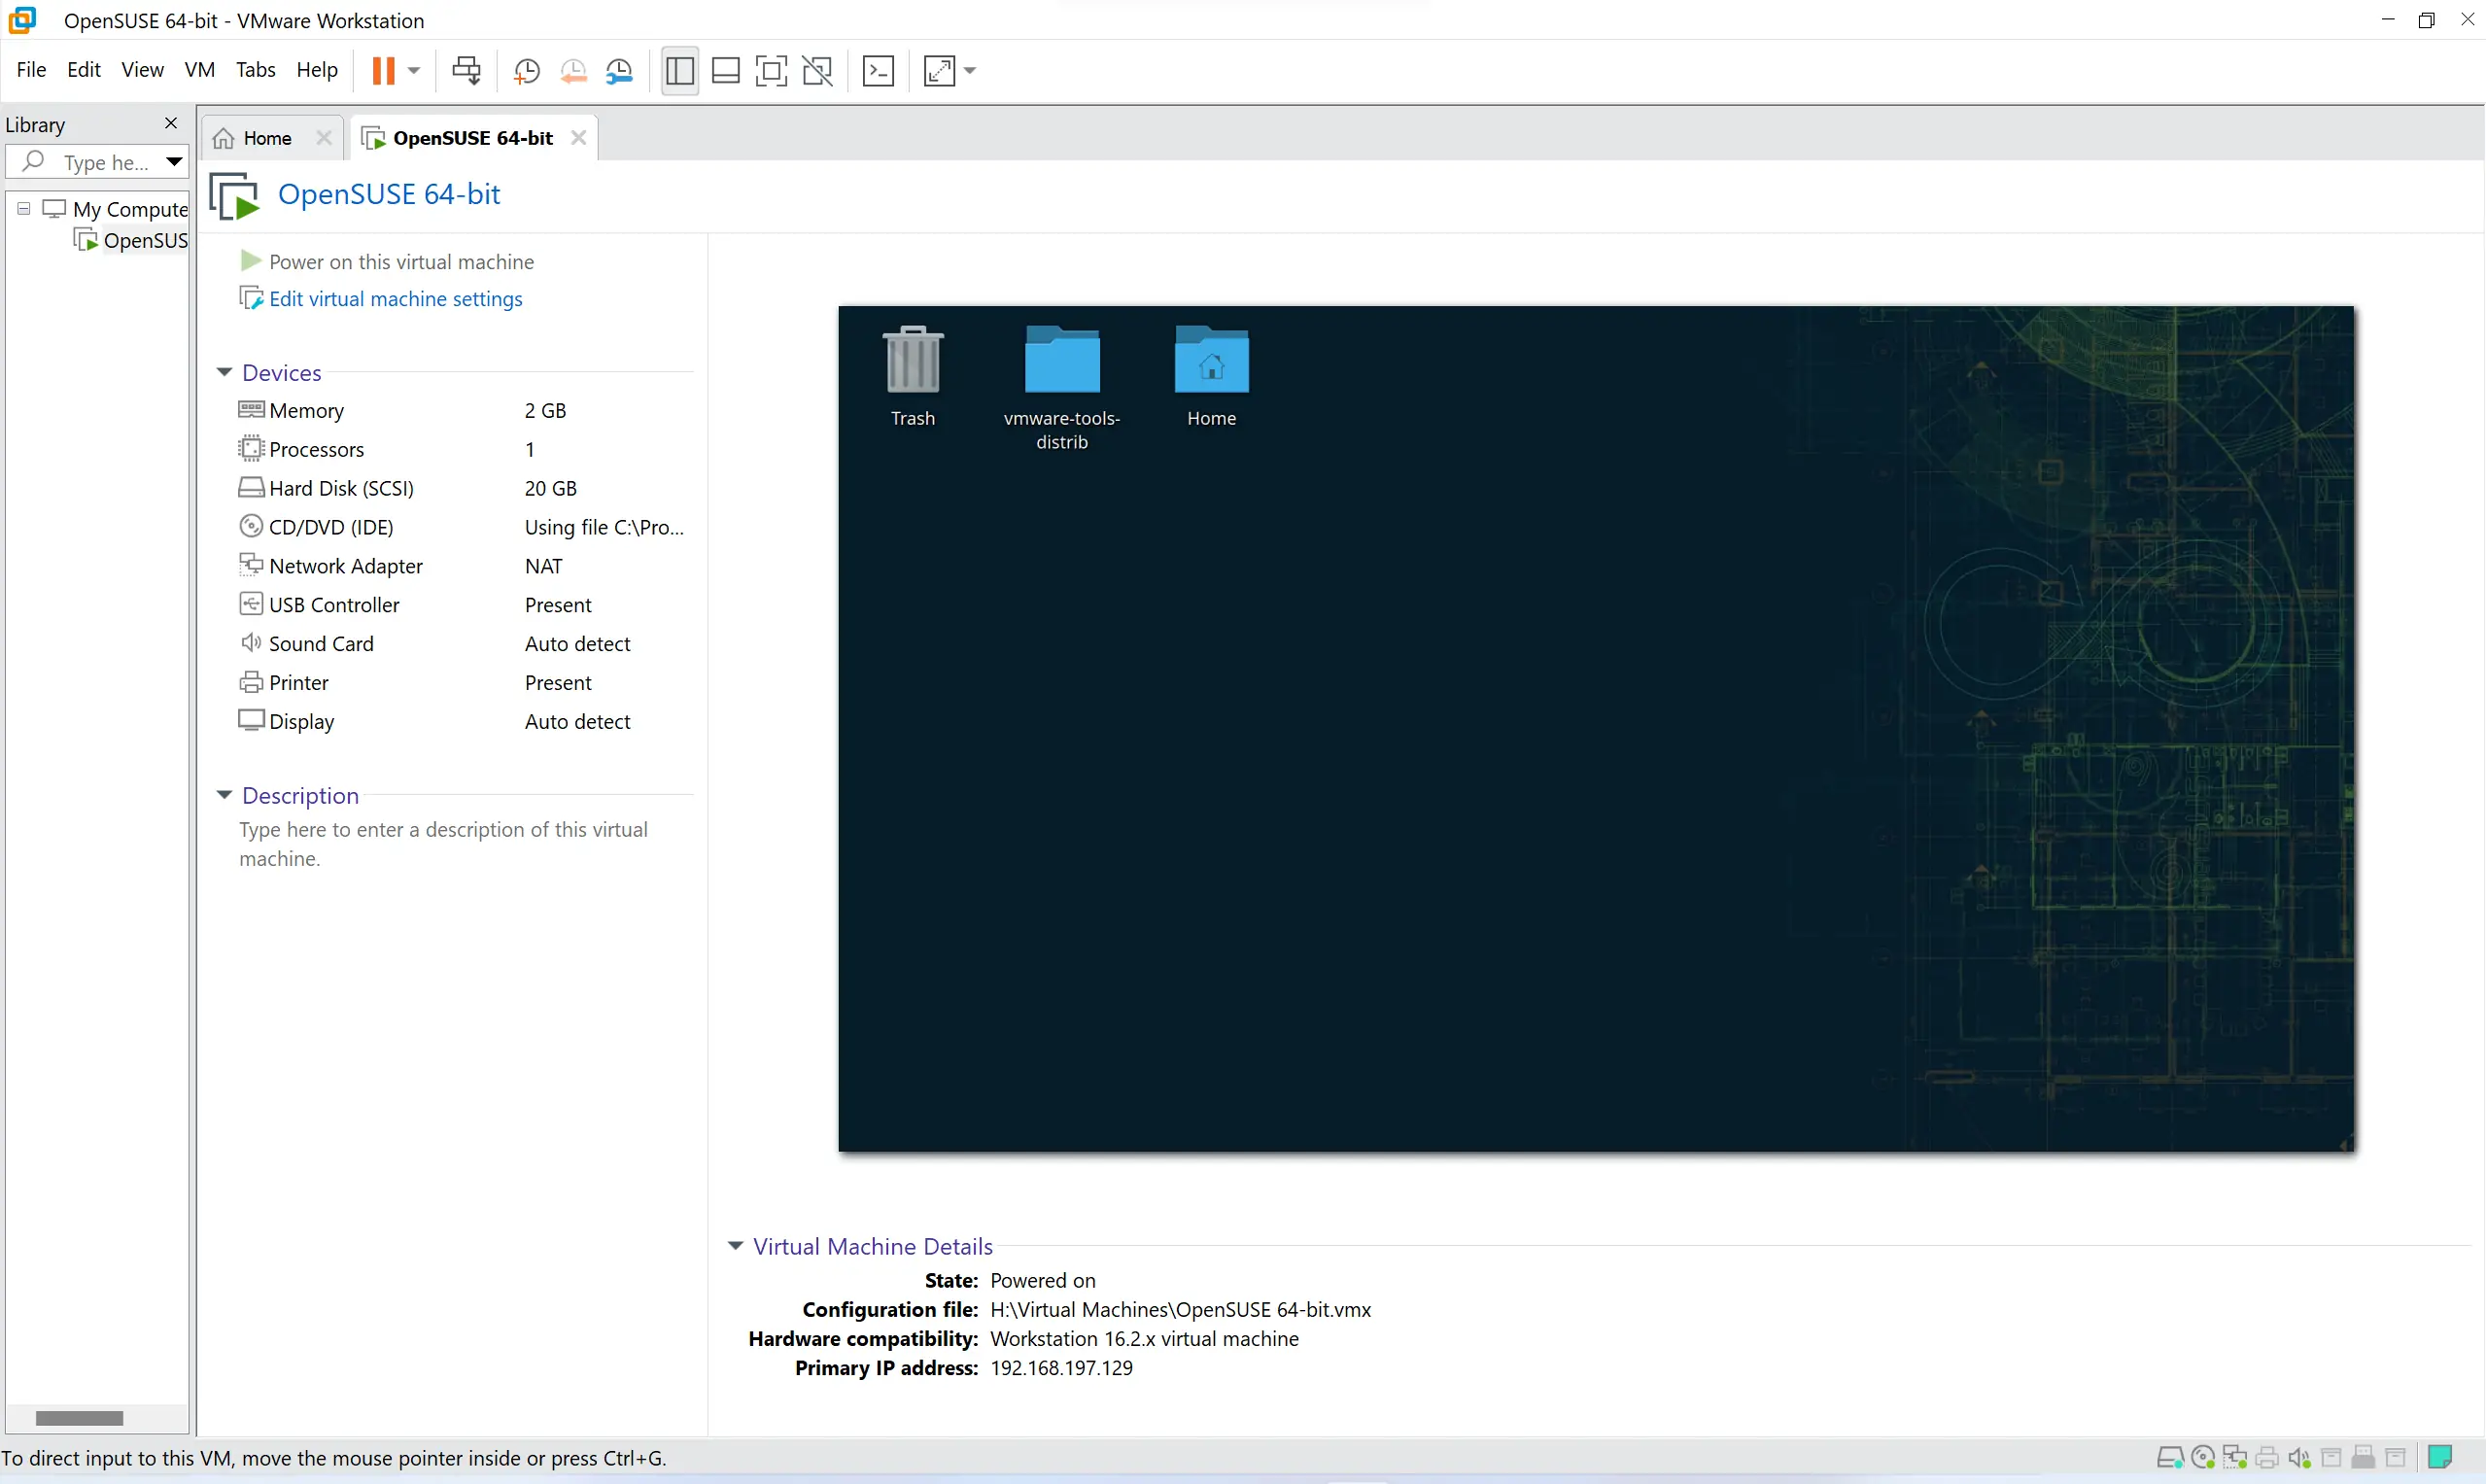The height and width of the screenshot is (1484, 2486).
Task: Enter full screen mode from toolbar
Action: [771, 70]
